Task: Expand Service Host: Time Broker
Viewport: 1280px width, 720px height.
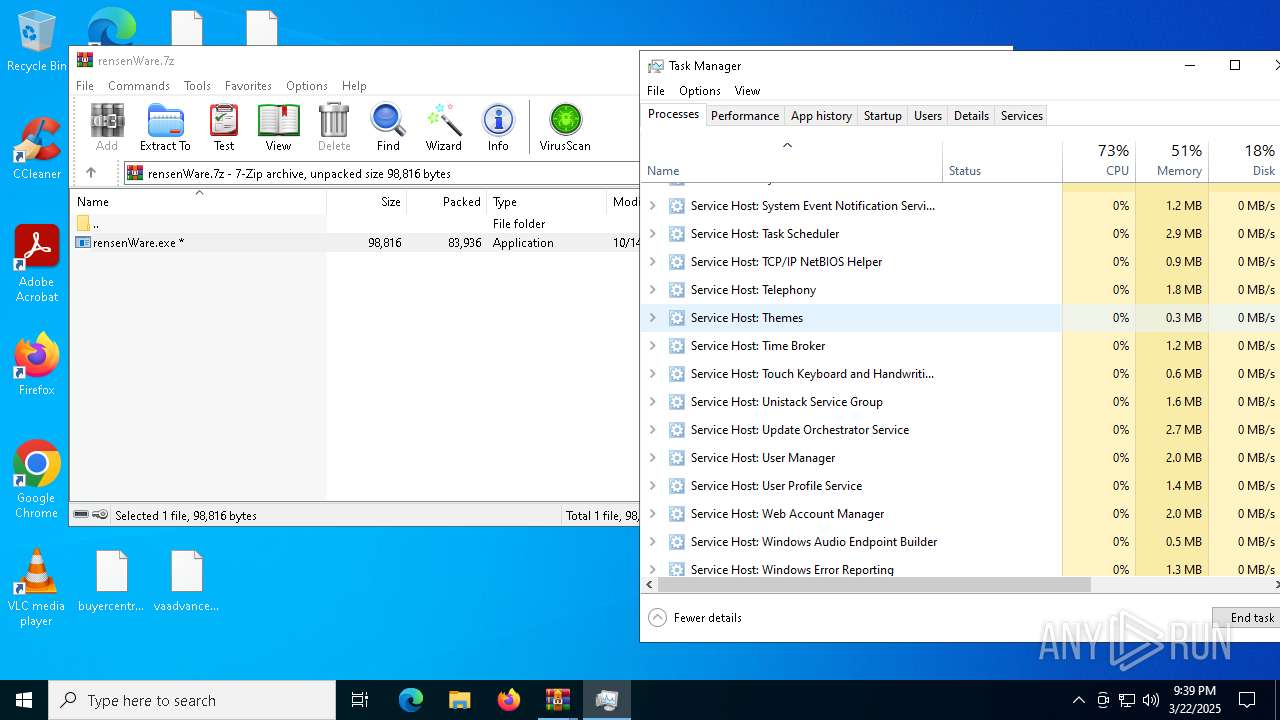Action: coord(653,345)
